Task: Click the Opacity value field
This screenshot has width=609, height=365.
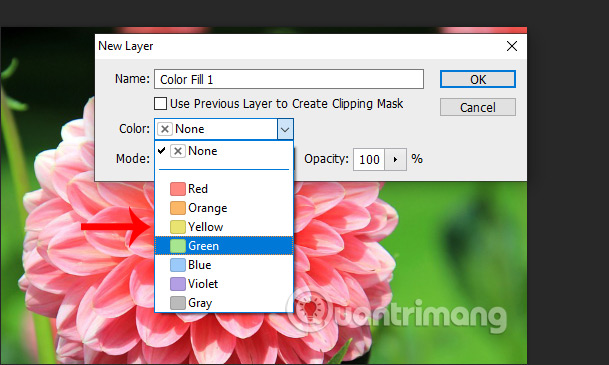Action: [x=369, y=159]
